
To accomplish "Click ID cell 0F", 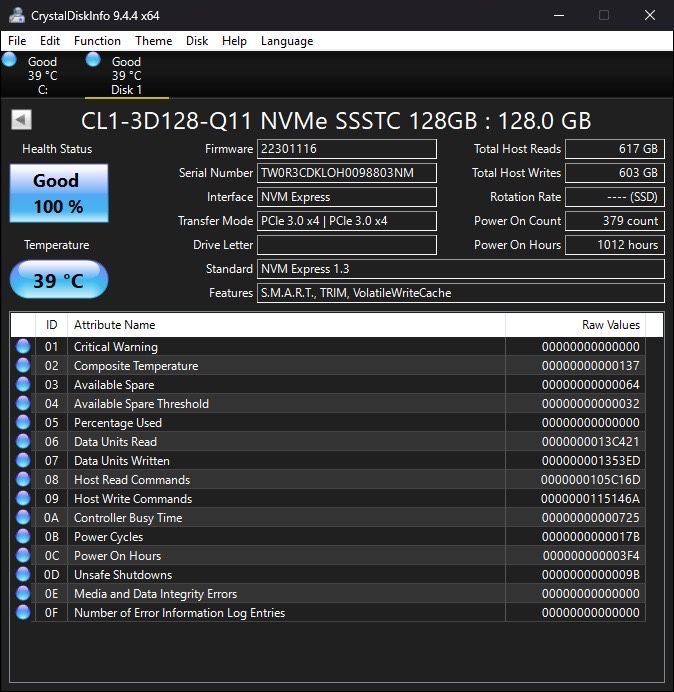I will (x=51, y=613).
